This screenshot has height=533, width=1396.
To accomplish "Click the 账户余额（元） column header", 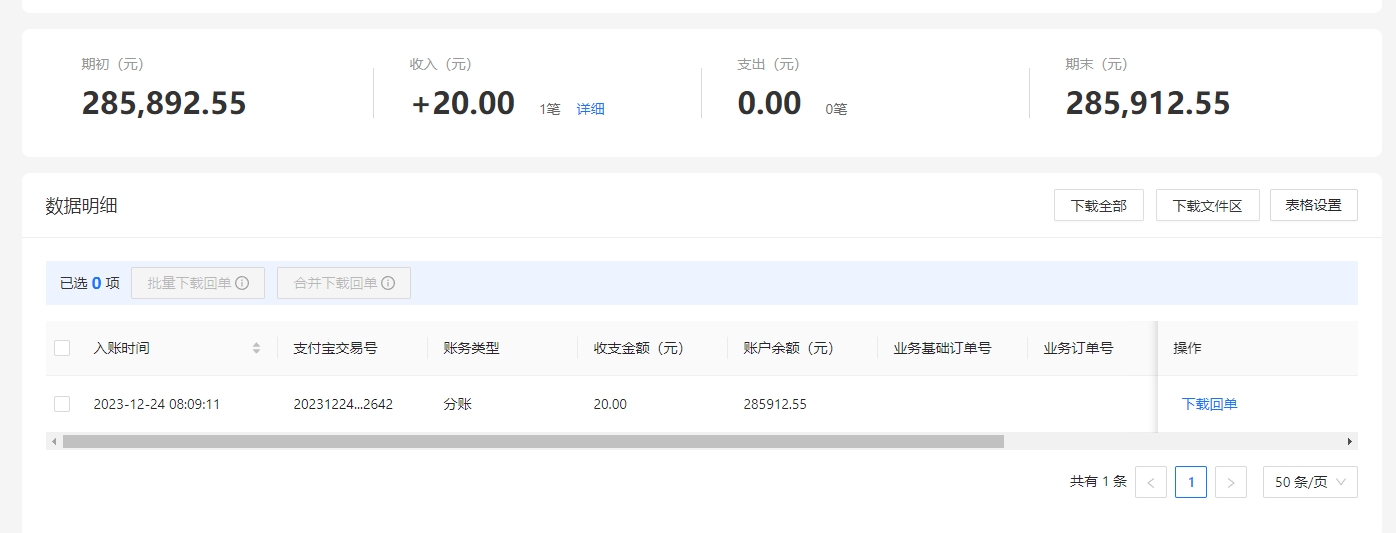I will point(788,348).
